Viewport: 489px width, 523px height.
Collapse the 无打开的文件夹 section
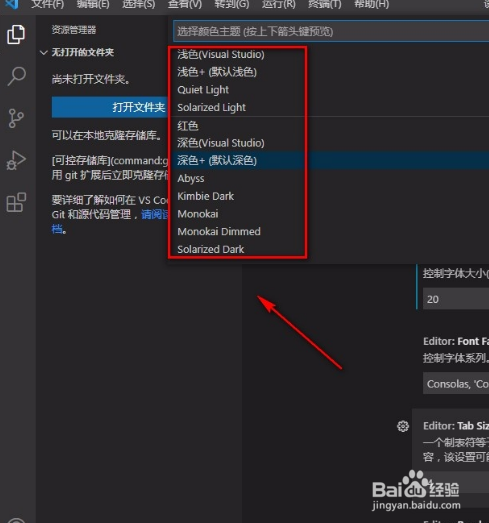[x=77, y=52]
